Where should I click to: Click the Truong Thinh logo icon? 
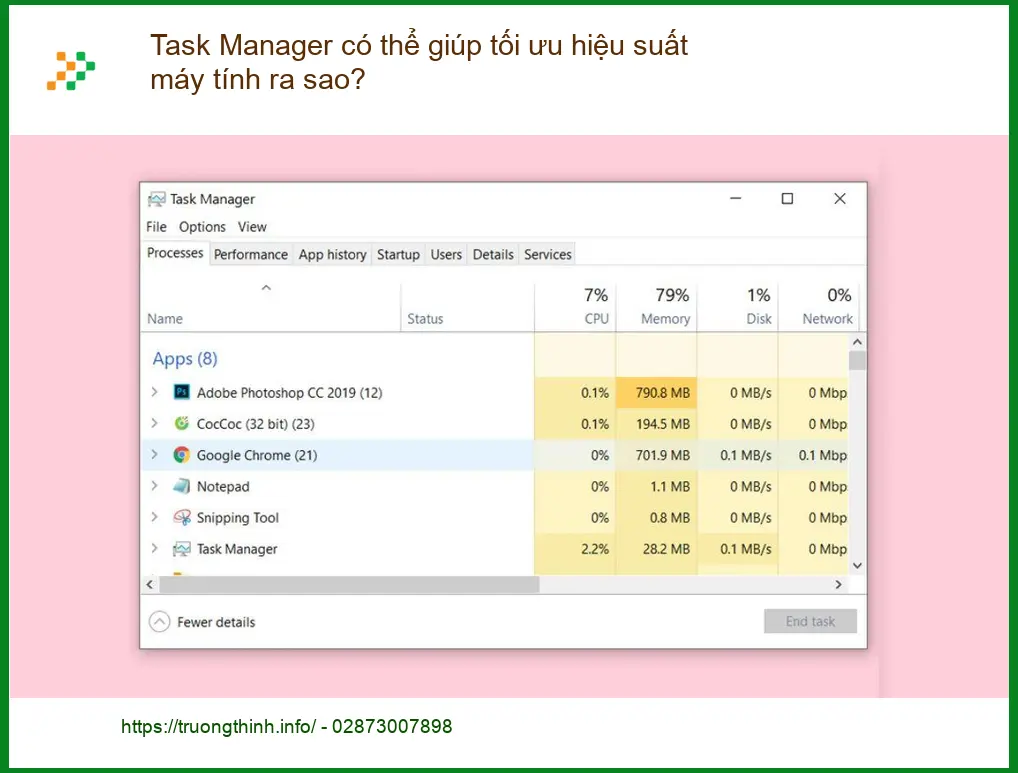click(71, 70)
